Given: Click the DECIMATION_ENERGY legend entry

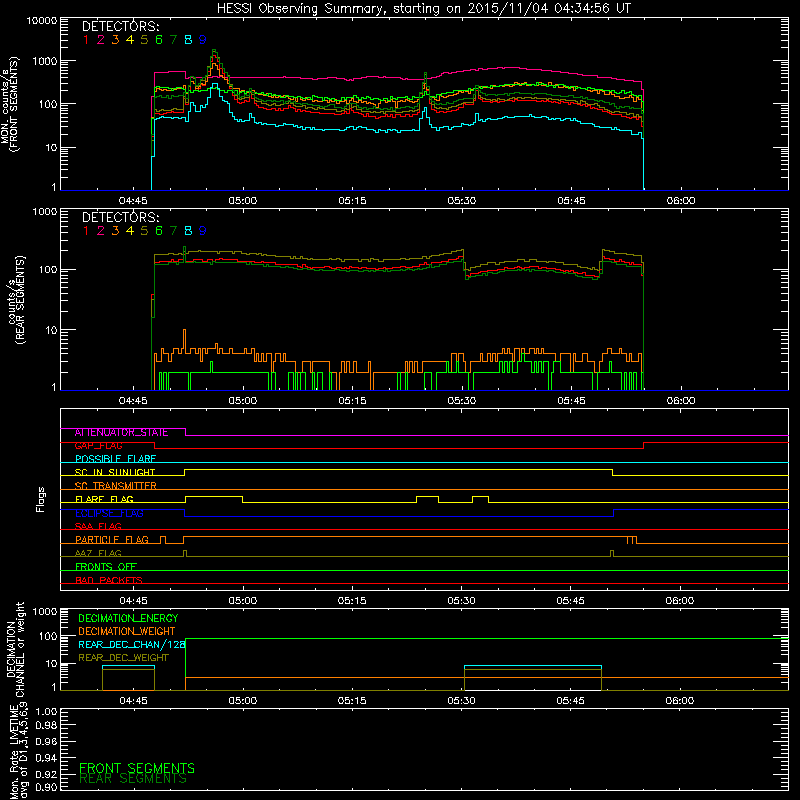Looking at the screenshot, I should pos(128,618).
